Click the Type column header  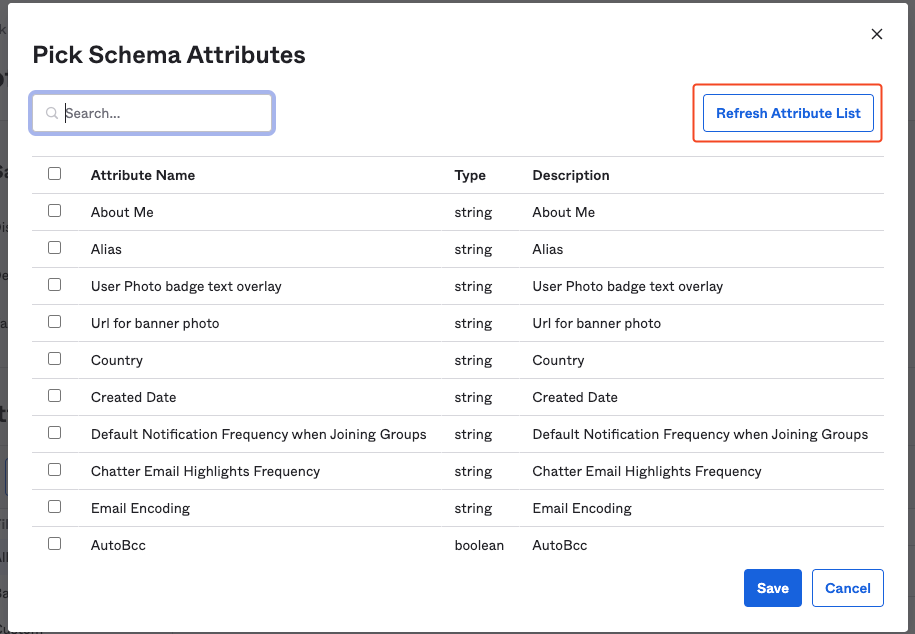(x=470, y=175)
